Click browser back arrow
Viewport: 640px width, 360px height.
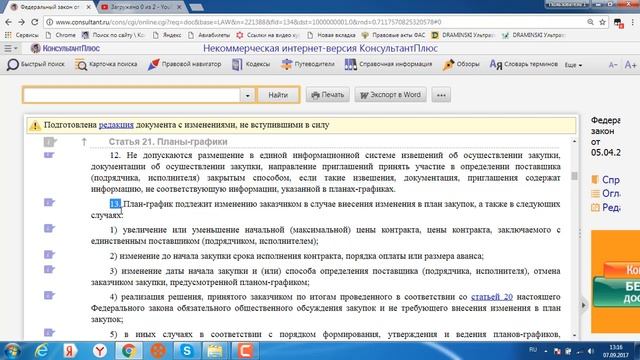pos(9,22)
